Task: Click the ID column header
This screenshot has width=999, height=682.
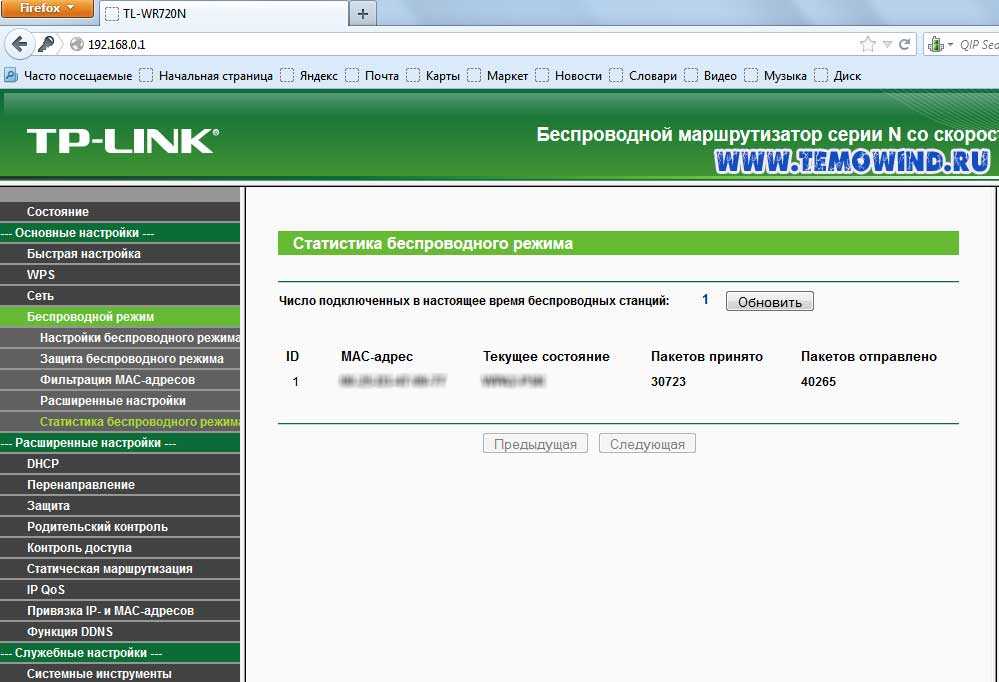Action: pos(292,357)
